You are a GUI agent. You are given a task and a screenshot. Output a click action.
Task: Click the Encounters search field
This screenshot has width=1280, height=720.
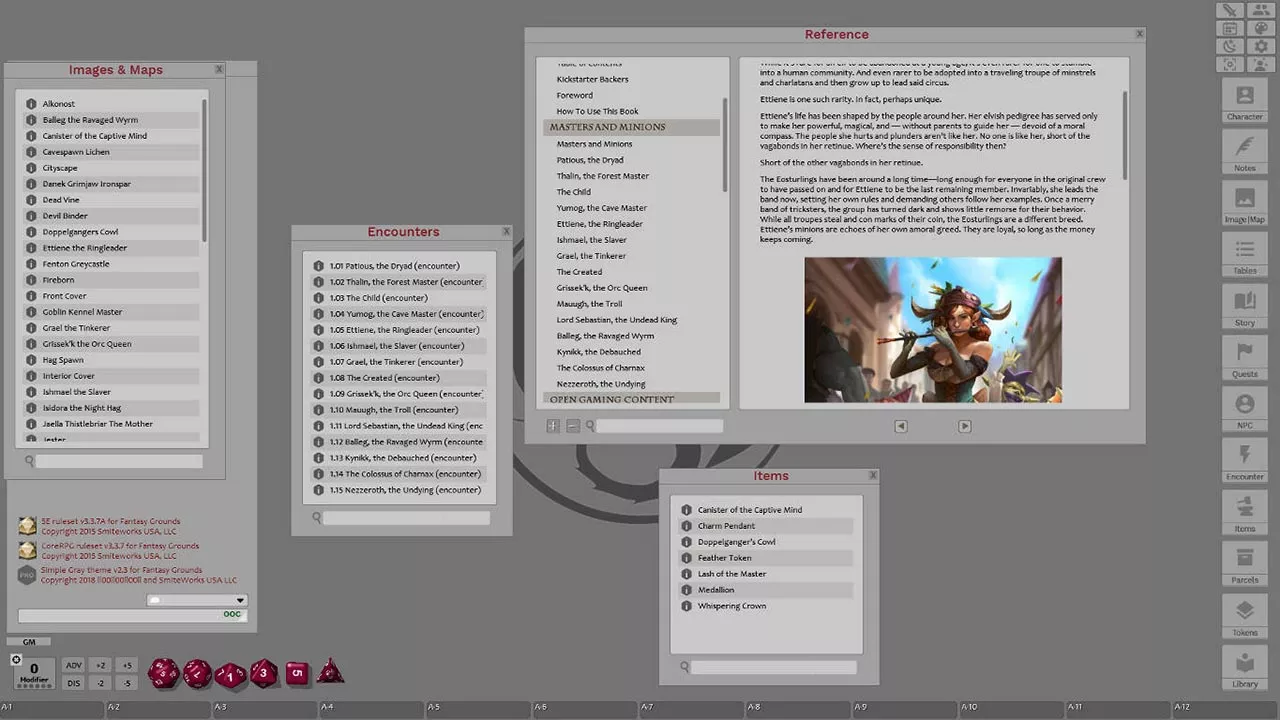[406, 518]
